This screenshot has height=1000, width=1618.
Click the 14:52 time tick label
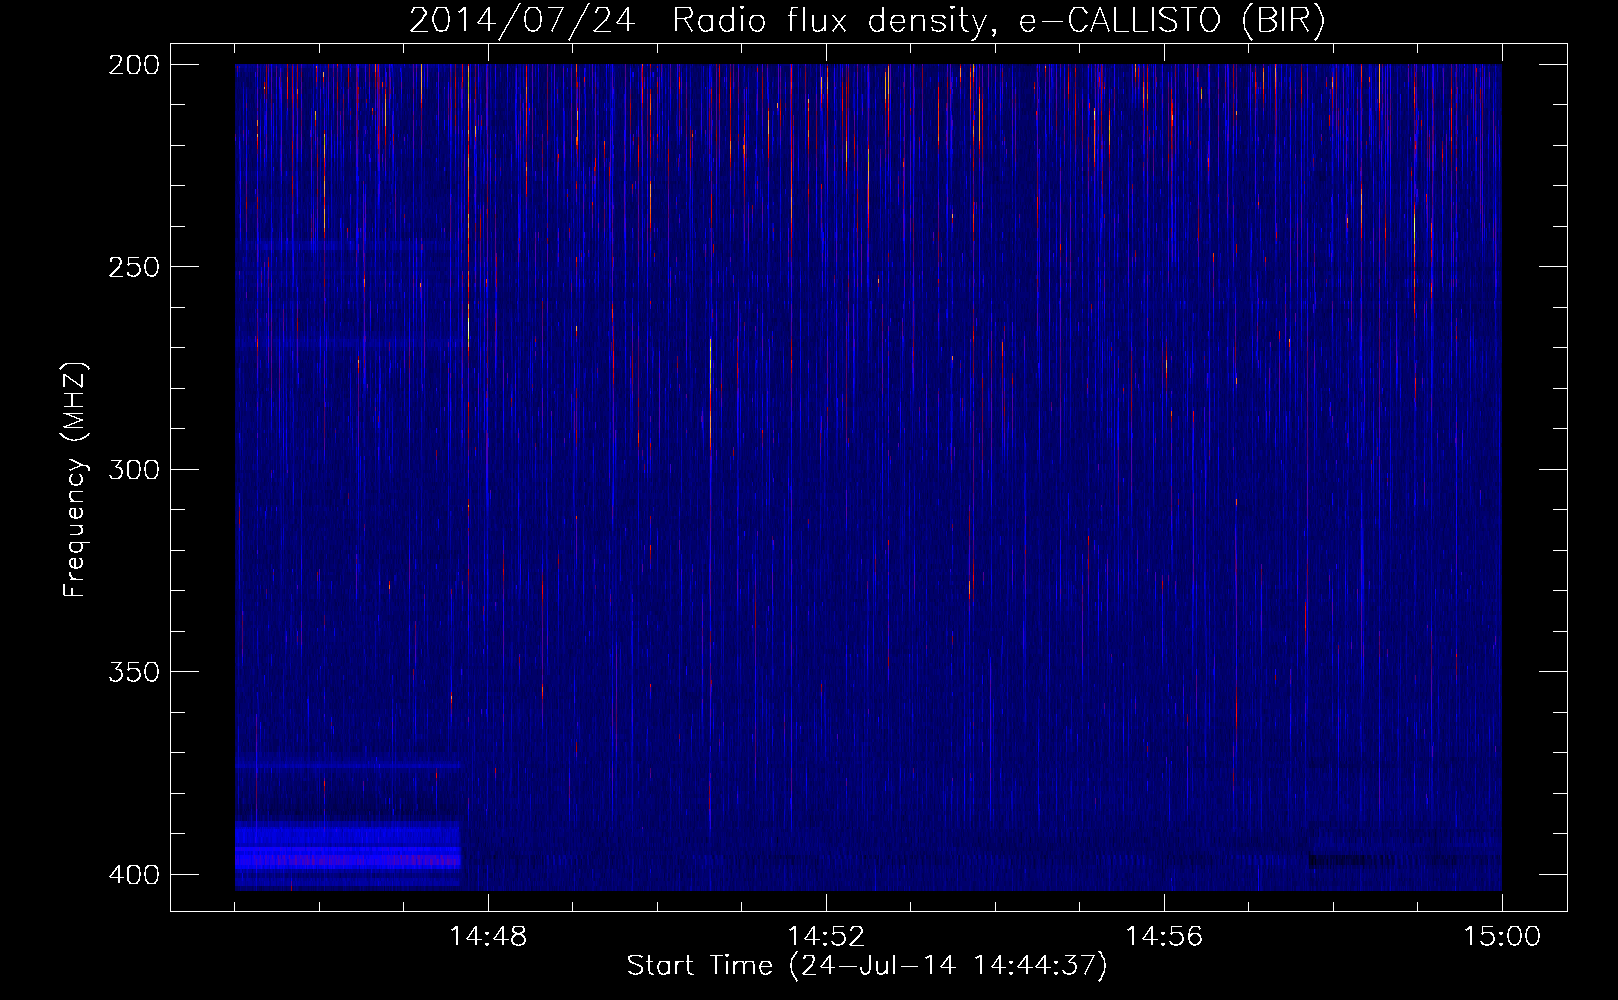coord(826,937)
